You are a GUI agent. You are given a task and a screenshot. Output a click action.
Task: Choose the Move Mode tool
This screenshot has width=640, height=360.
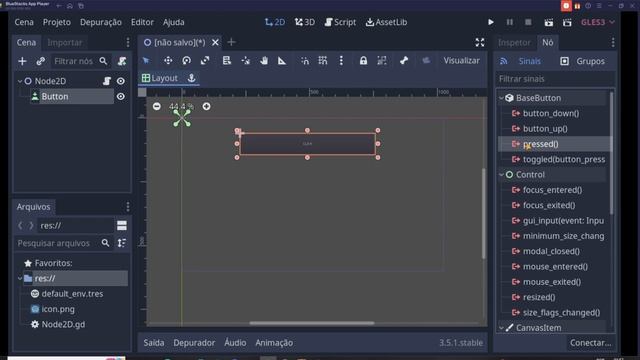point(168,61)
